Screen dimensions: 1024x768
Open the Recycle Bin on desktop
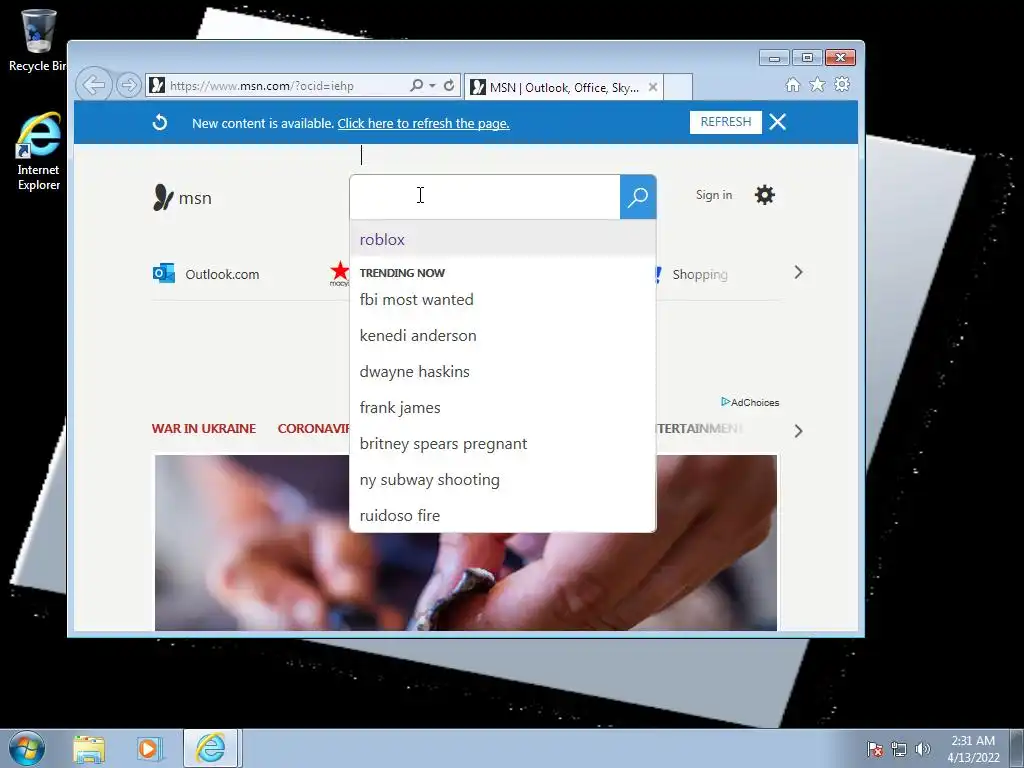pos(38,40)
